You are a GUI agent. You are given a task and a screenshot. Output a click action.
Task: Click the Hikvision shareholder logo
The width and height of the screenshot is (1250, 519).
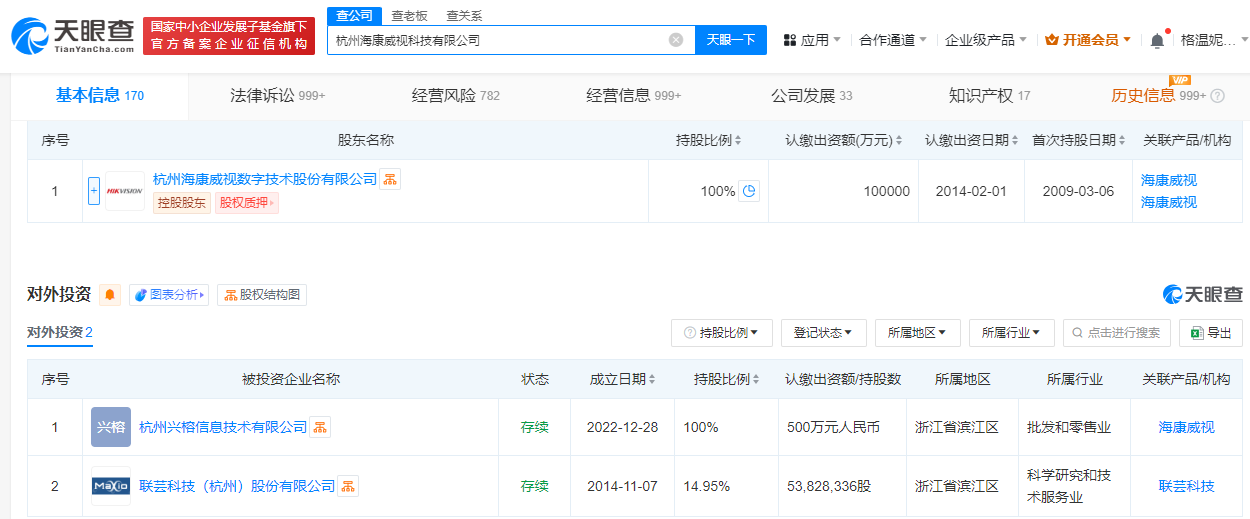(125, 191)
